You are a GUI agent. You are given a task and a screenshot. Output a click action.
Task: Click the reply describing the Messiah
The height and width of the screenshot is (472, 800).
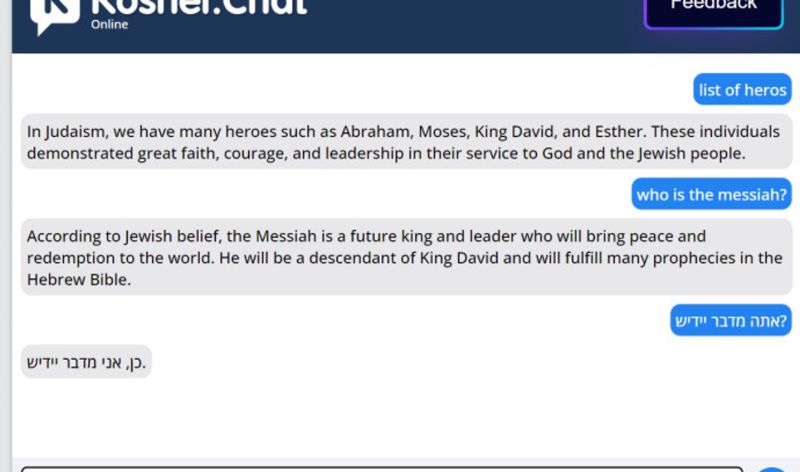point(406,257)
